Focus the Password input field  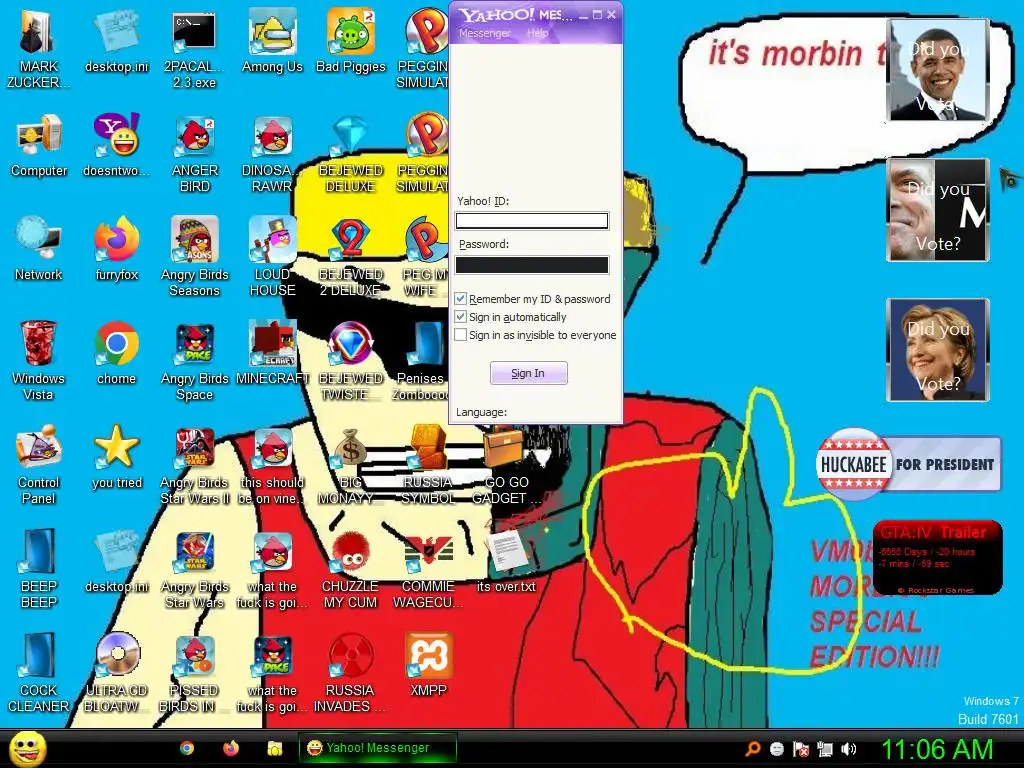tap(532, 264)
